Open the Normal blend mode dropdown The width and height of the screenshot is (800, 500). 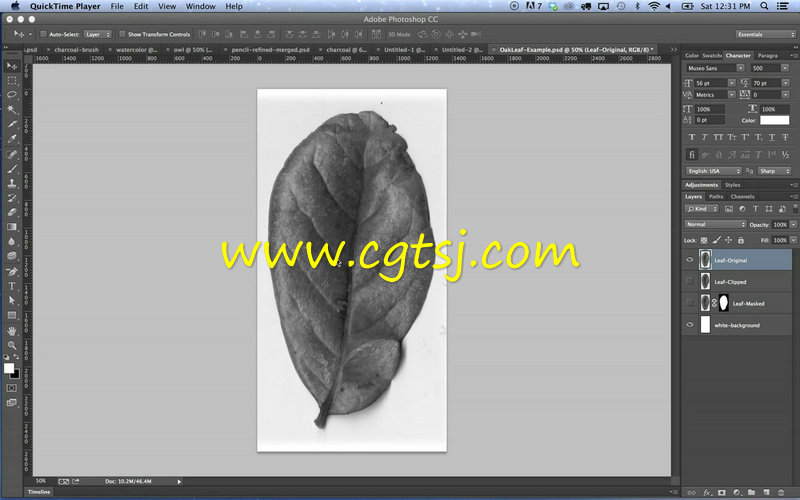point(715,224)
